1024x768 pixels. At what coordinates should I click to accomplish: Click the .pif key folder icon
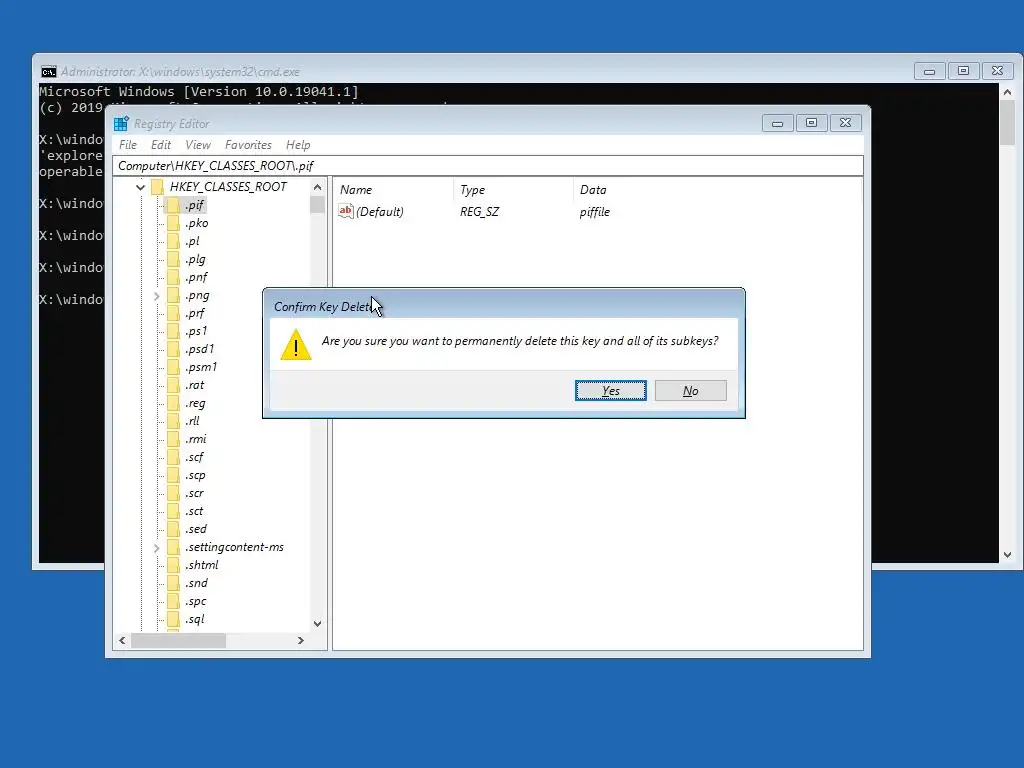pyautogui.click(x=173, y=205)
